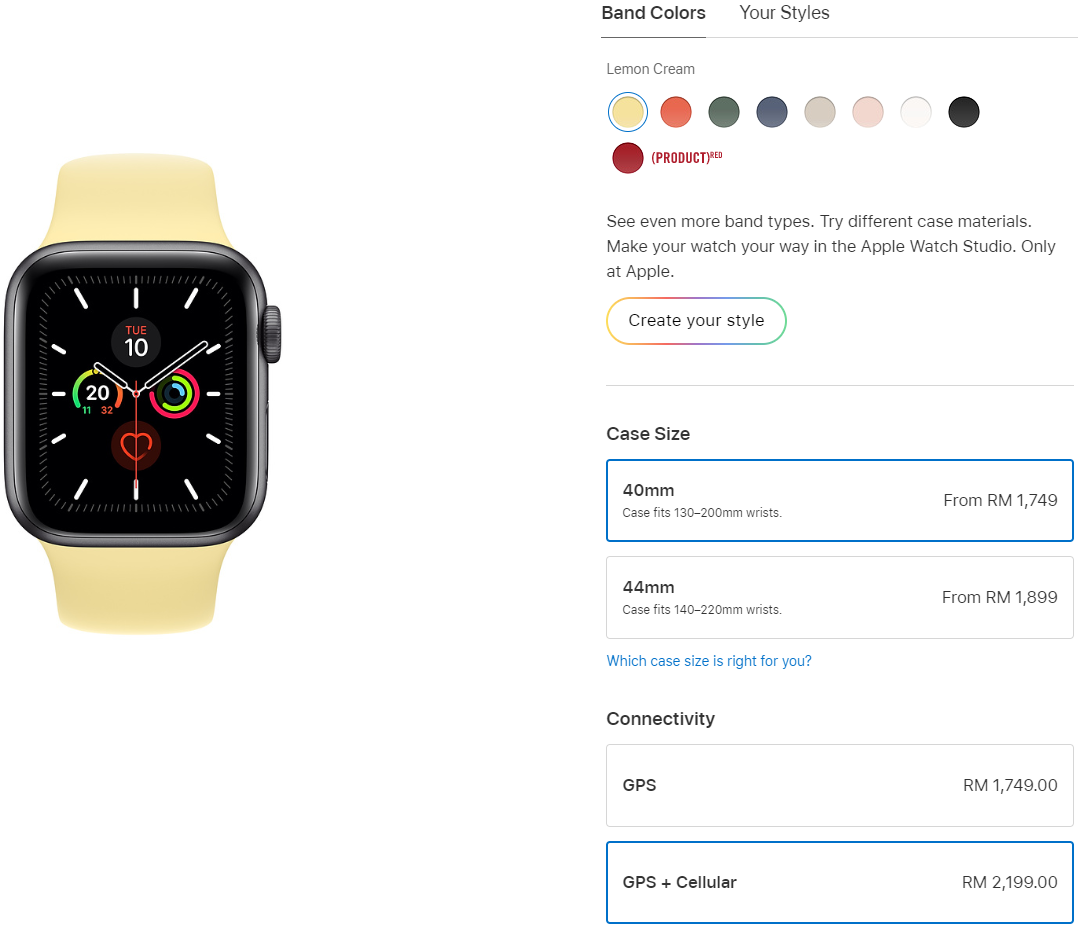
Task: Choose the black band color swatch
Action: 963,112
